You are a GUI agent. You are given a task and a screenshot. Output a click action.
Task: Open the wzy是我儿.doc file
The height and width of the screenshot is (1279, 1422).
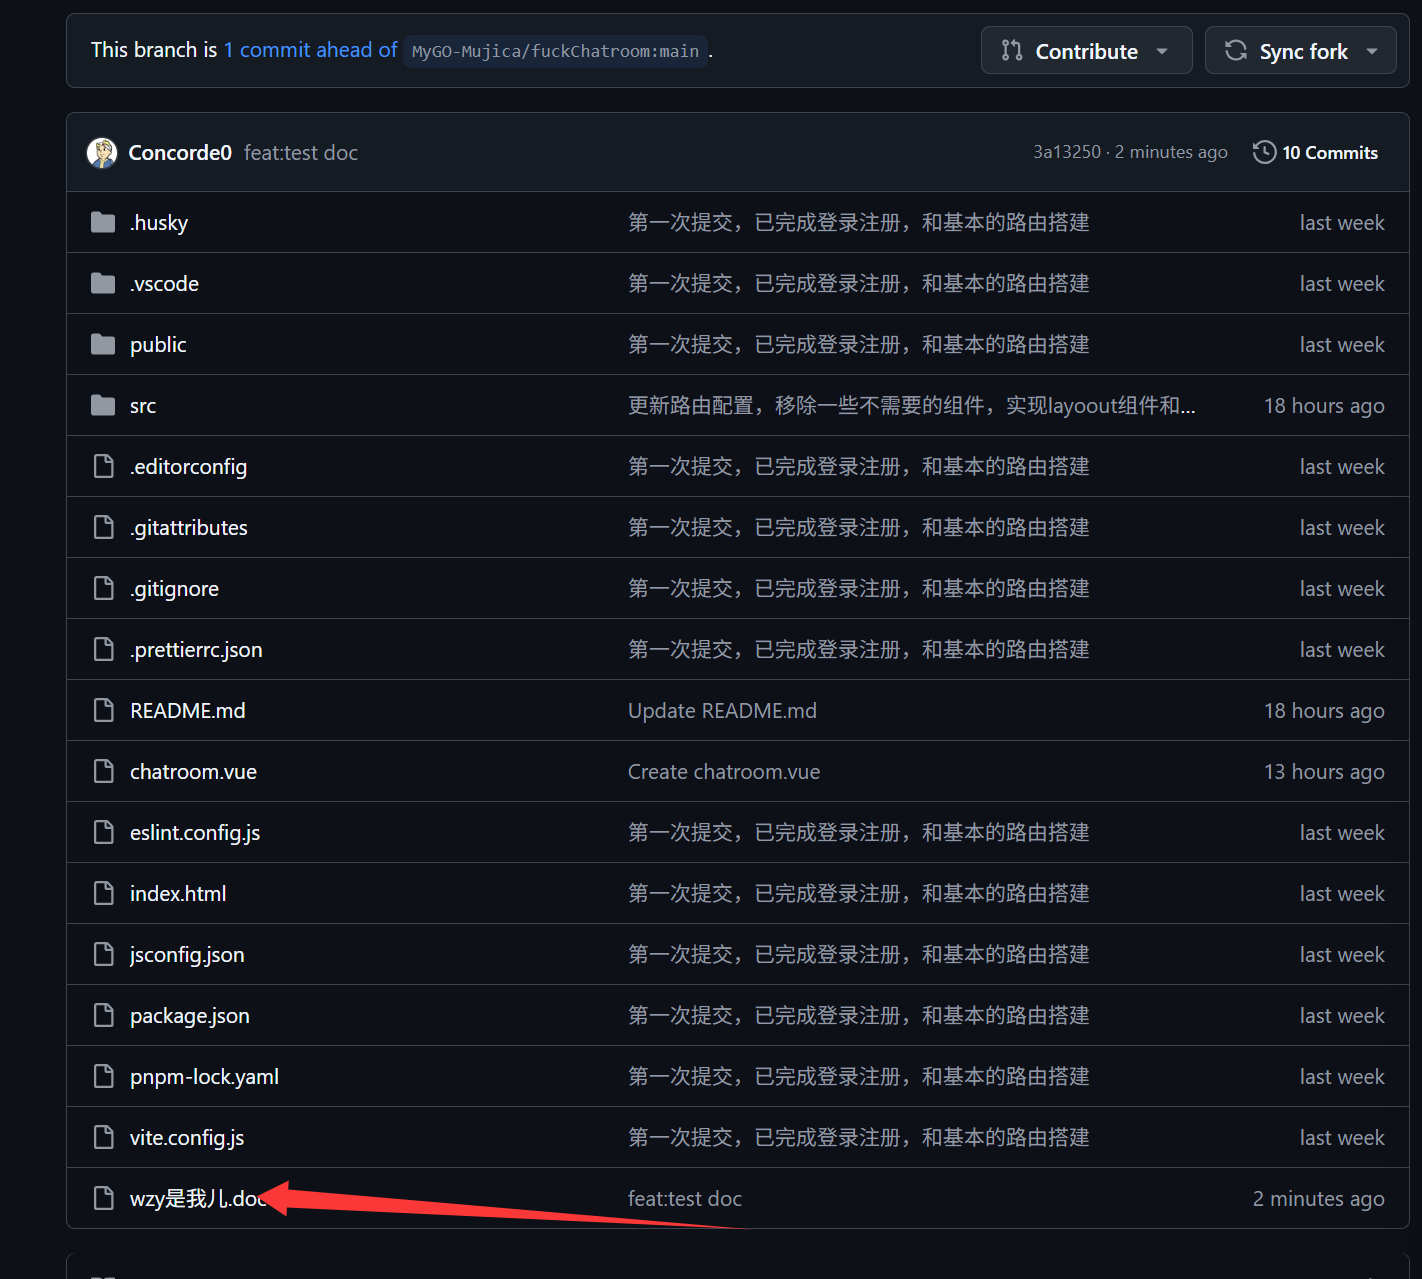coord(198,1199)
